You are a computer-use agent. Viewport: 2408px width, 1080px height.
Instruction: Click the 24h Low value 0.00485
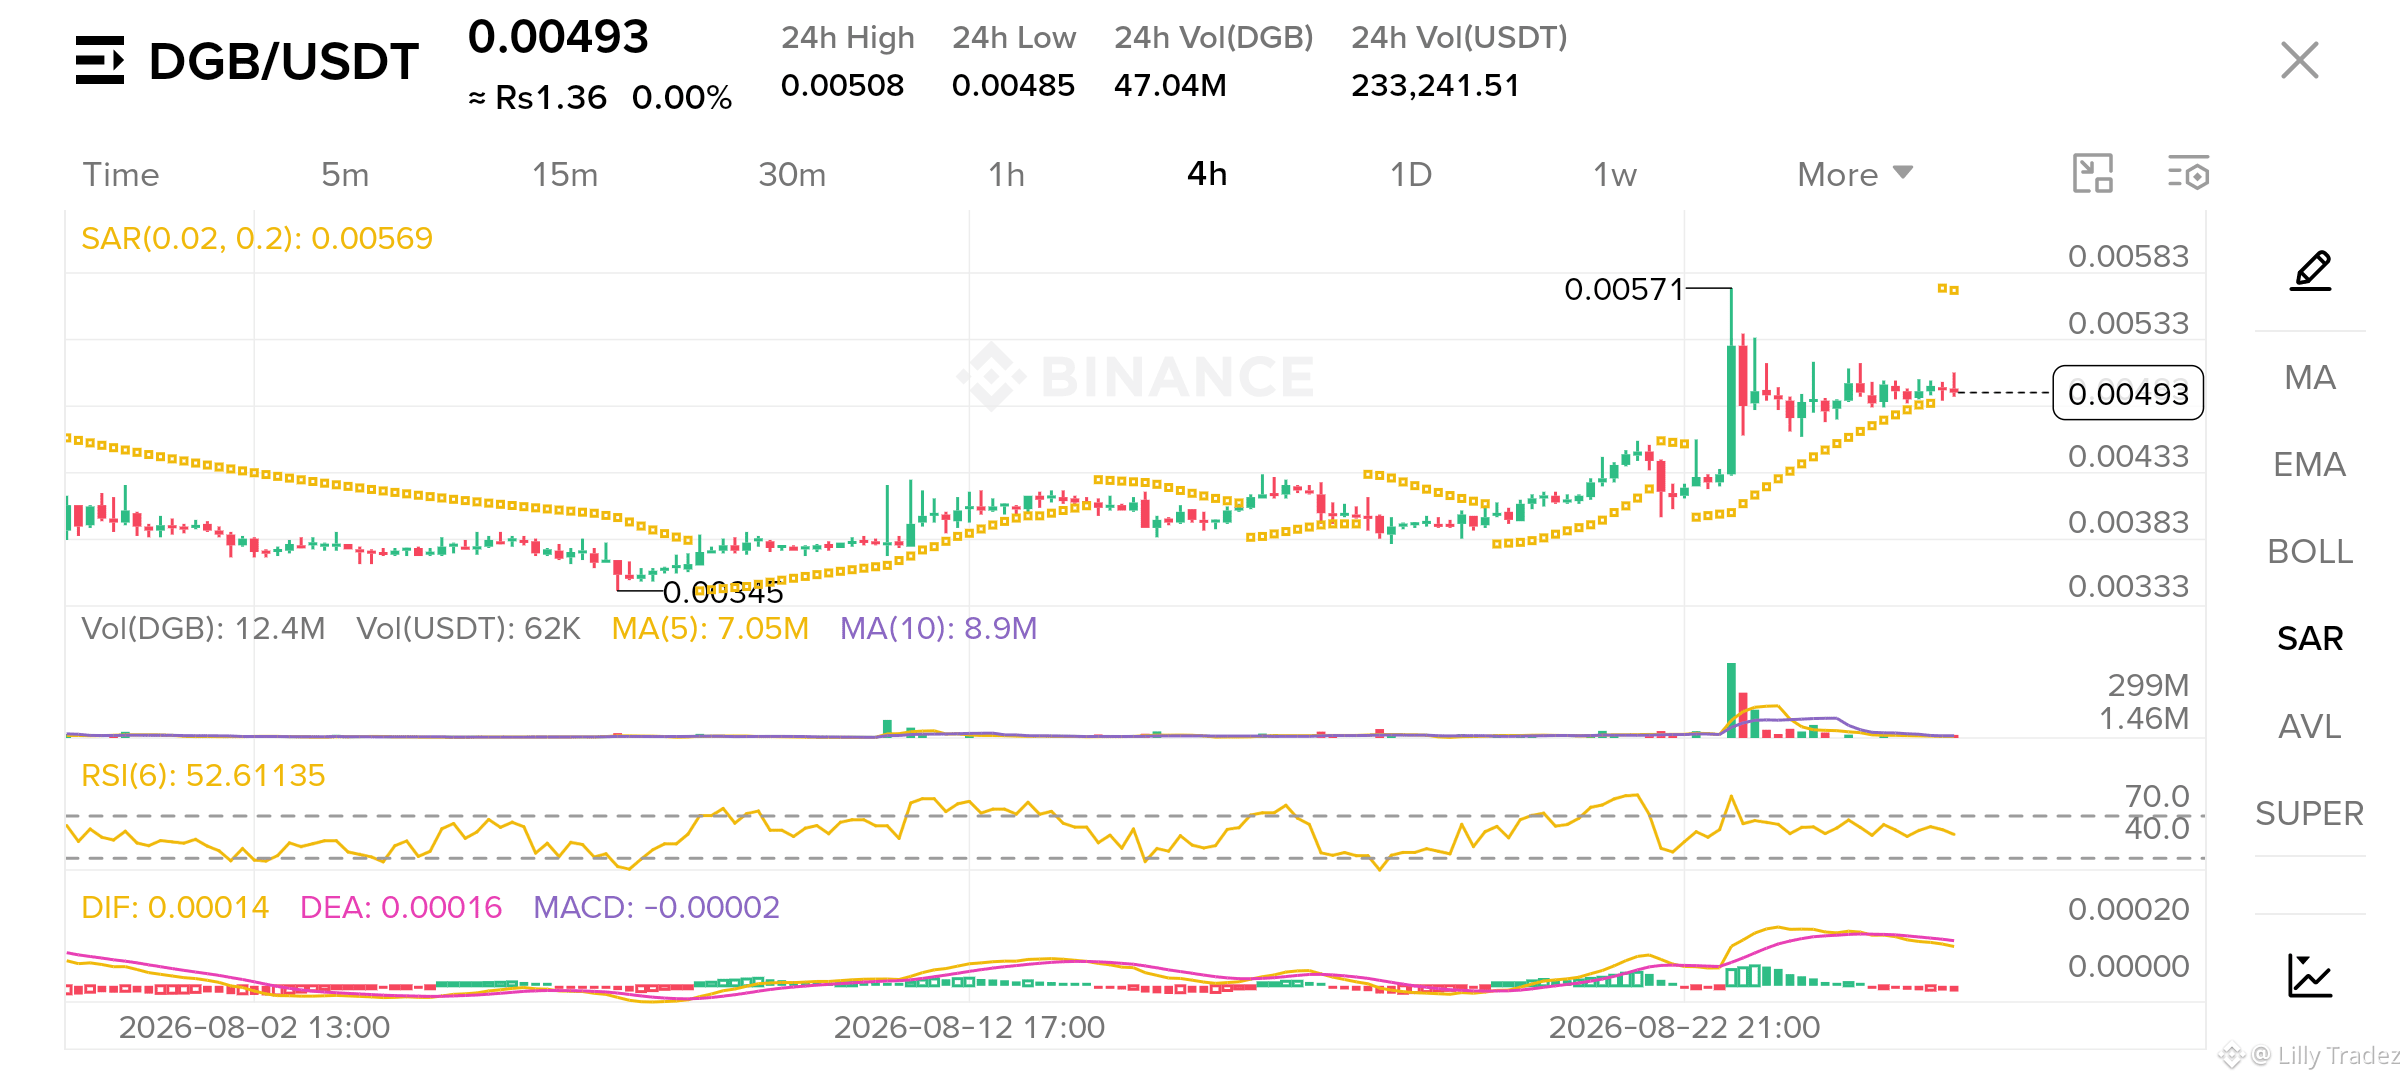coord(1013,86)
